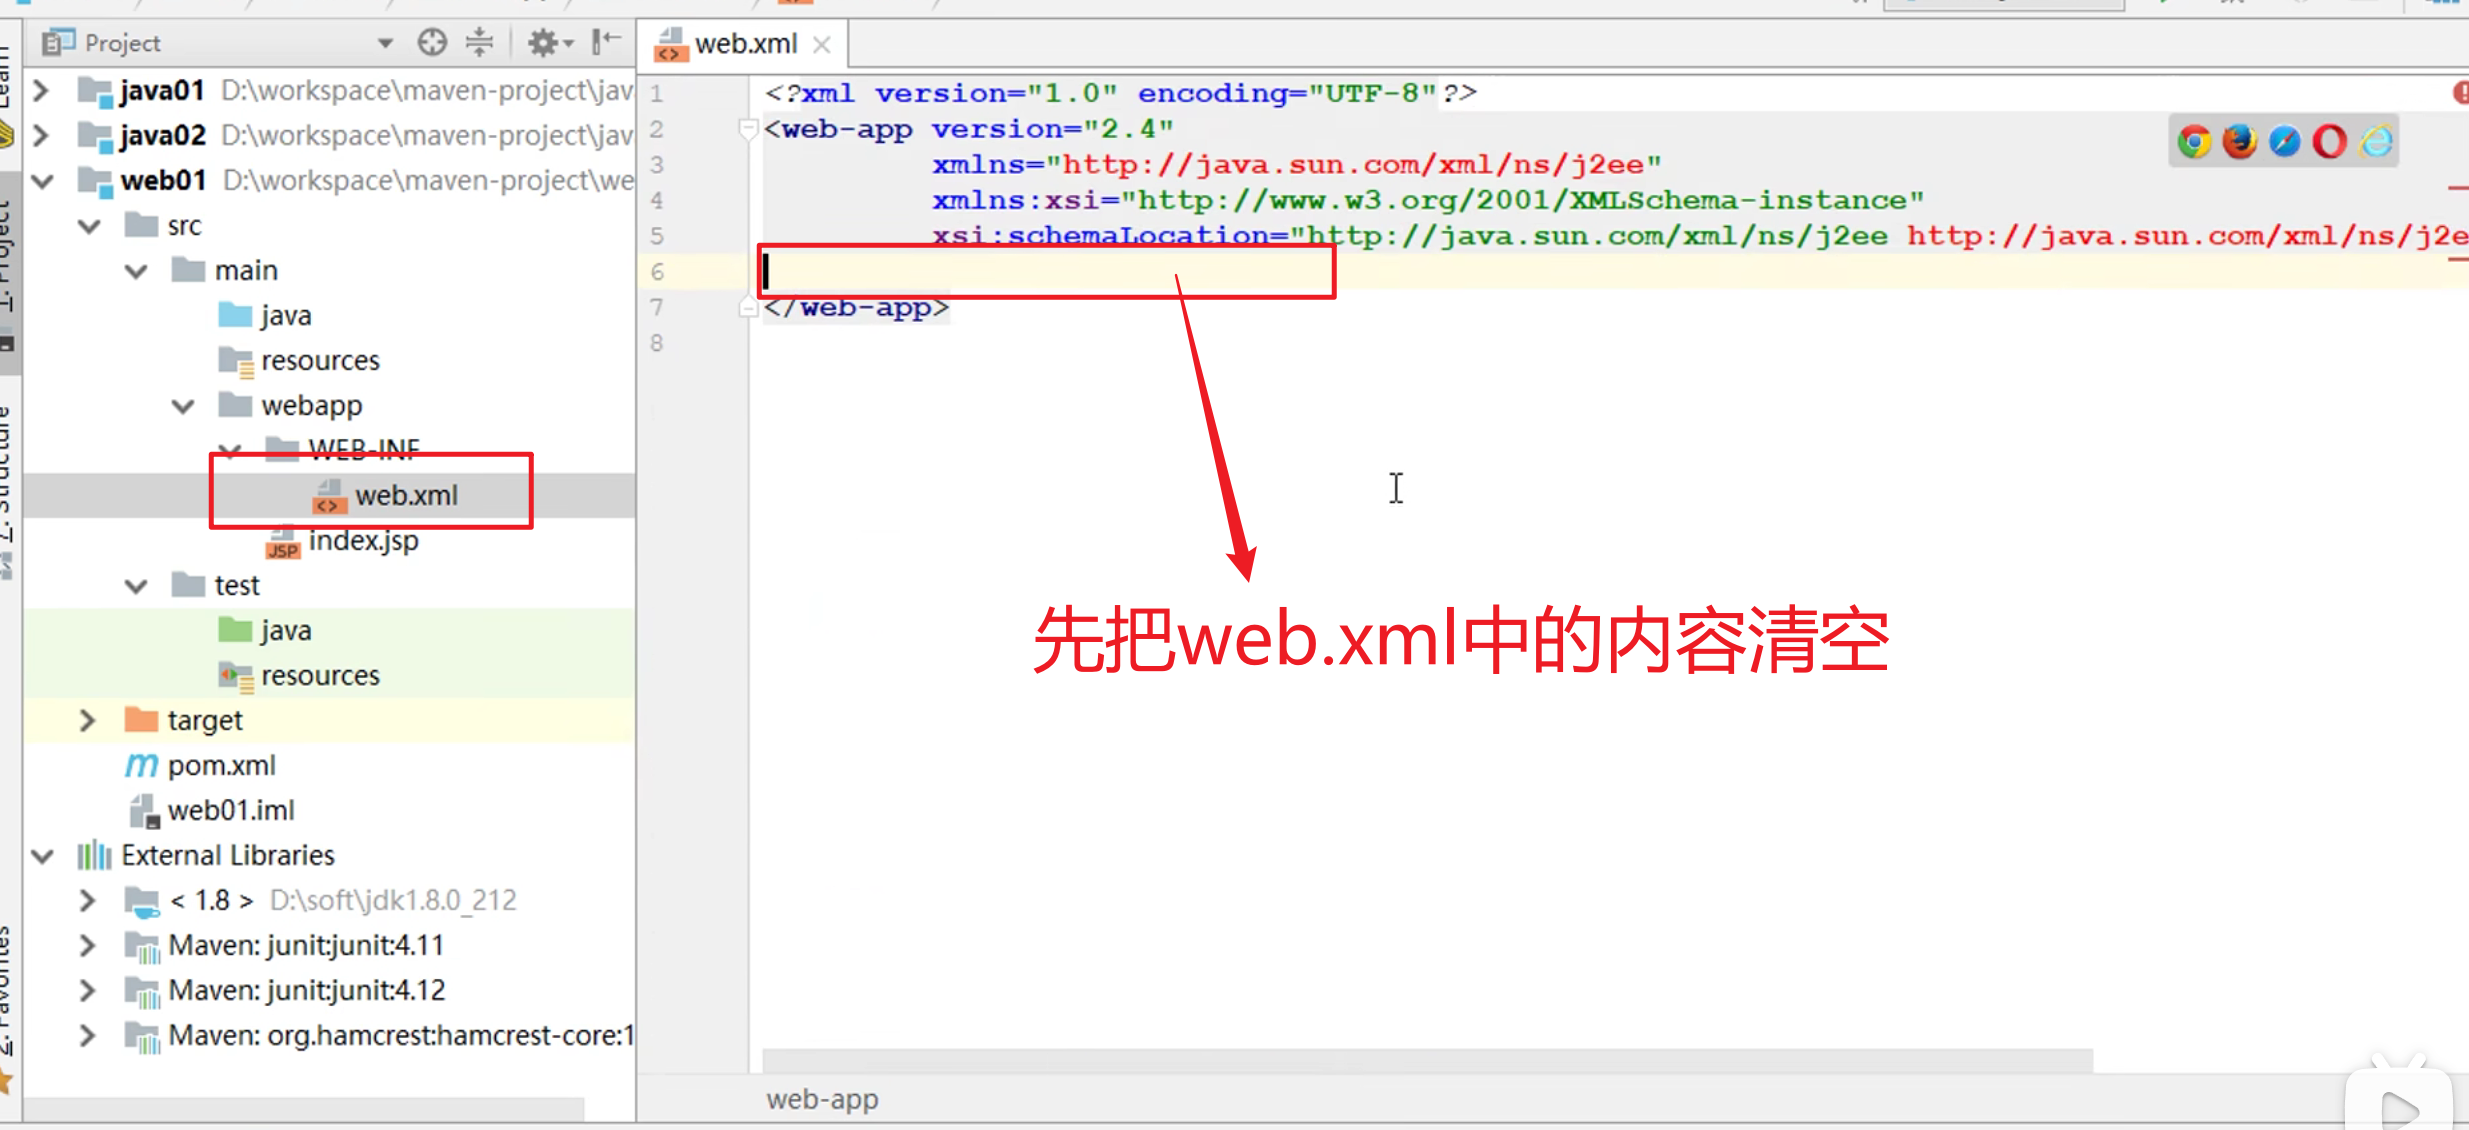Viewport: 2469px width, 1130px height.
Task: Open pom.xml in project tree
Action: point(221,766)
